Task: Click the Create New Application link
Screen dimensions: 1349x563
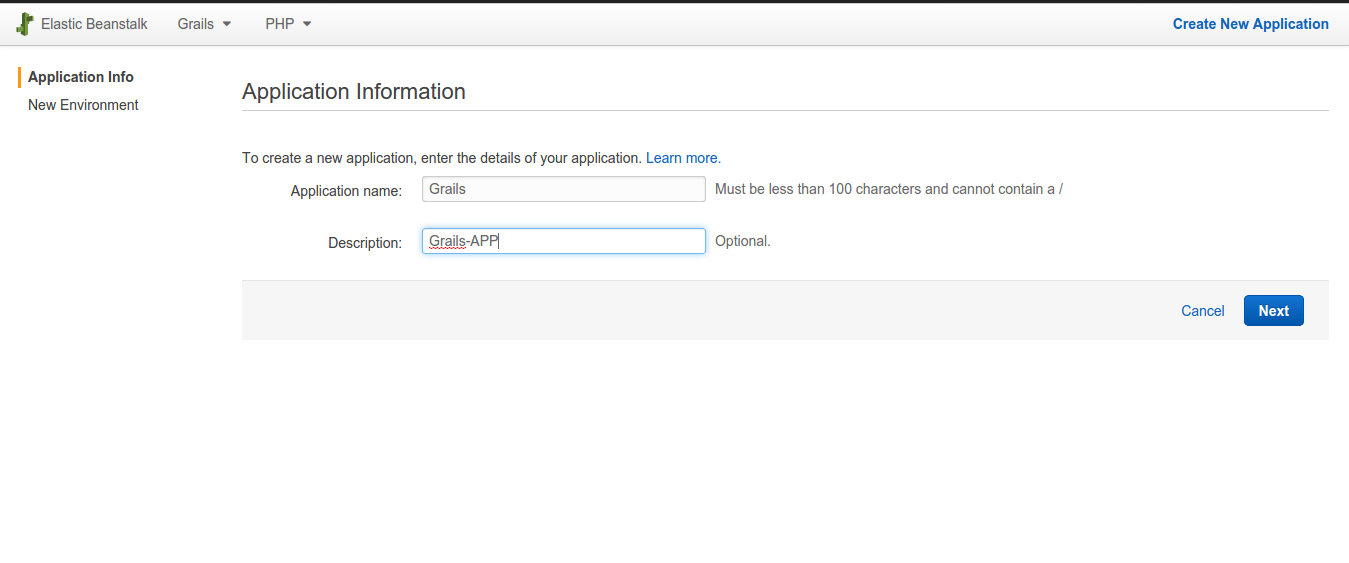Action: click(1251, 24)
